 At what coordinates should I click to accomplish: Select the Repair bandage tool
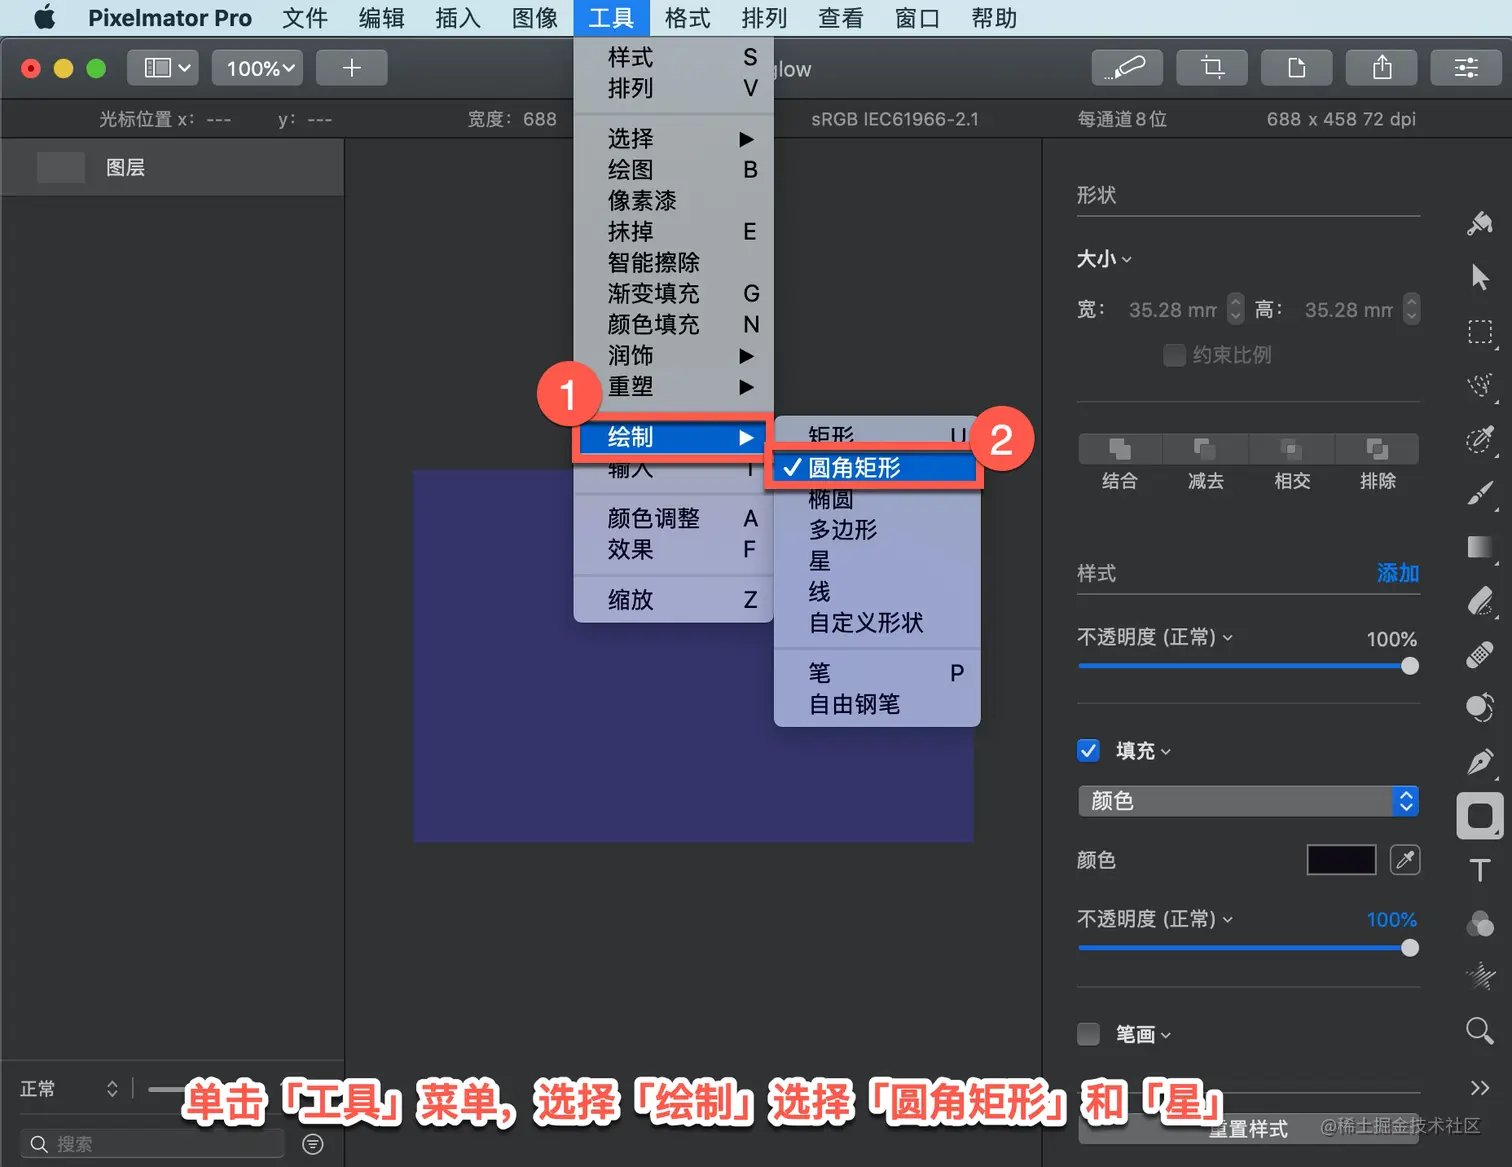(1480, 655)
